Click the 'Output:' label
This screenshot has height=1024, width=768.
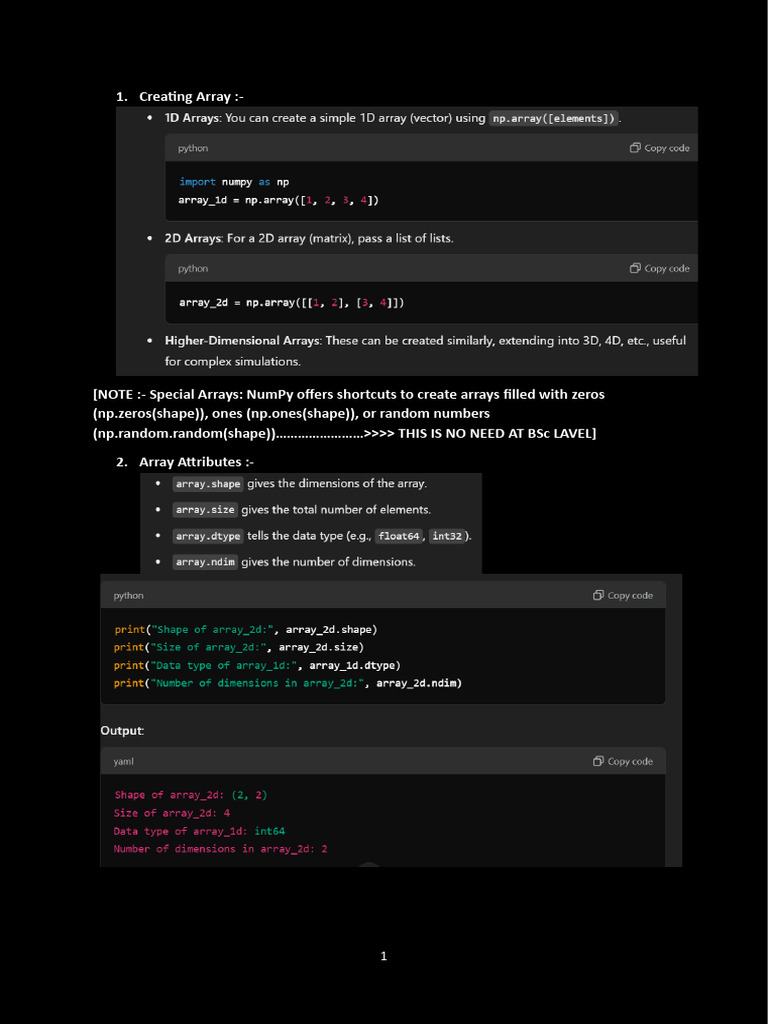pyautogui.click(x=122, y=731)
